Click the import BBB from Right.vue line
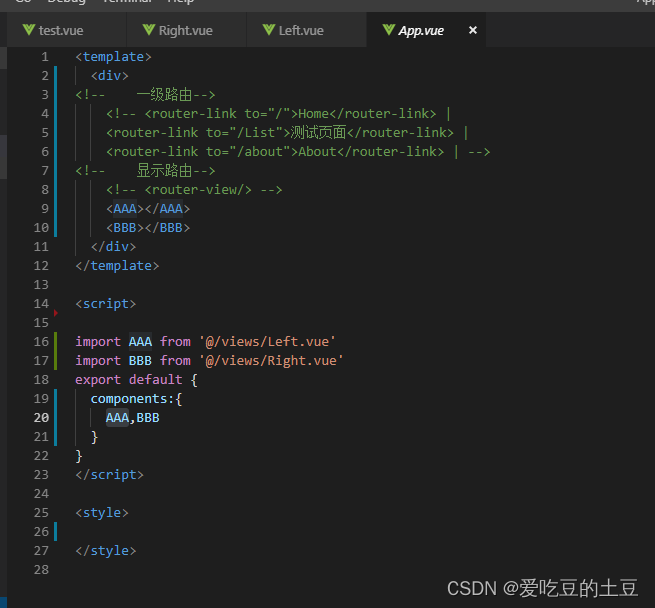655x608 pixels. point(209,361)
